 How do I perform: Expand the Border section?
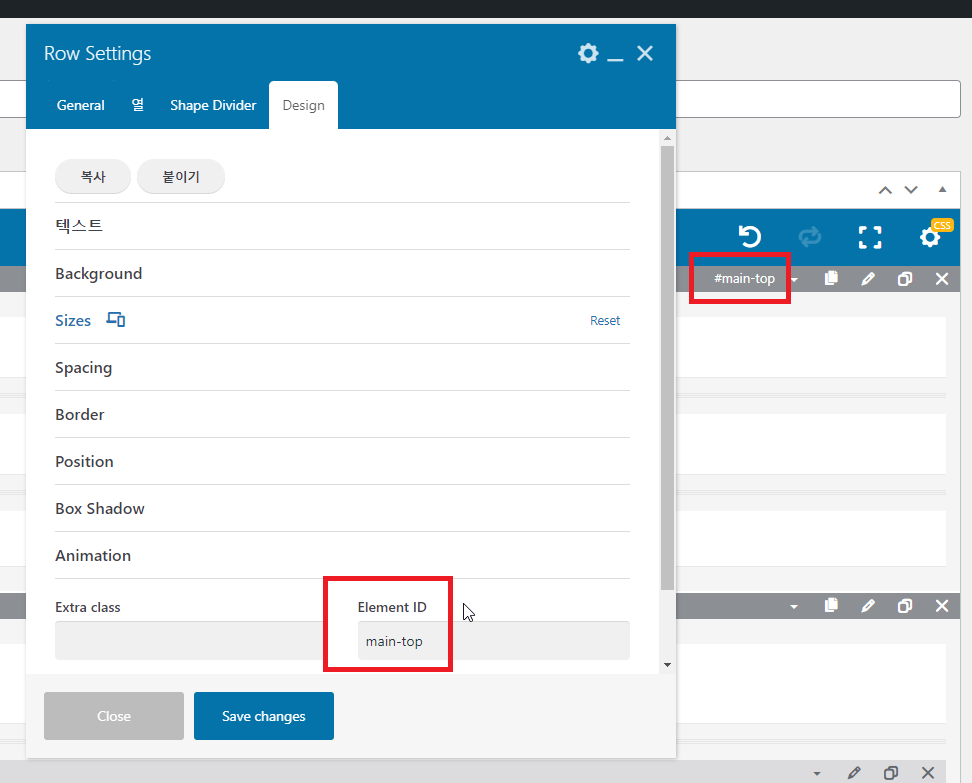coord(342,414)
